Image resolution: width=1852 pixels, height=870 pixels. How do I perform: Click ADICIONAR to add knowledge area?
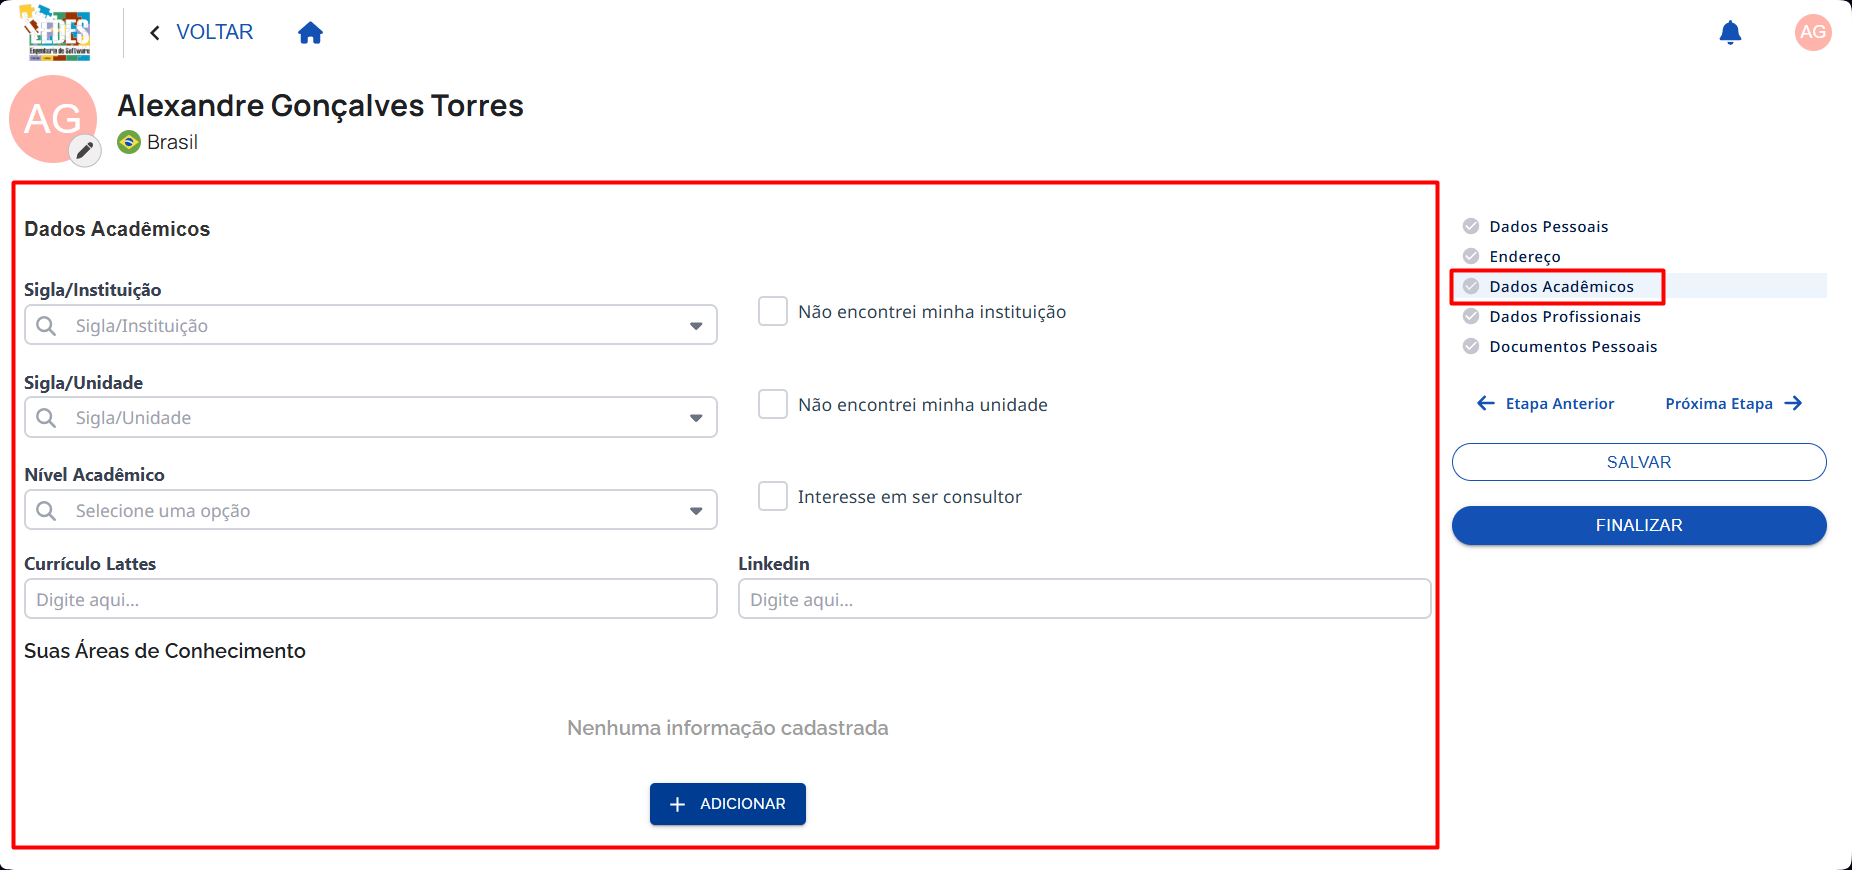coord(728,804)
